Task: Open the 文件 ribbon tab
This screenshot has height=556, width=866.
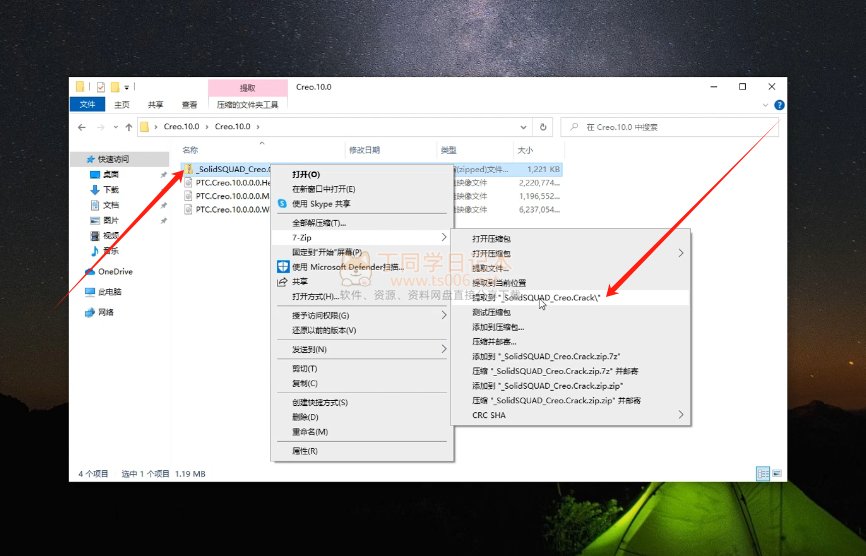Action: pyautogui.click(x=87, y=104)
